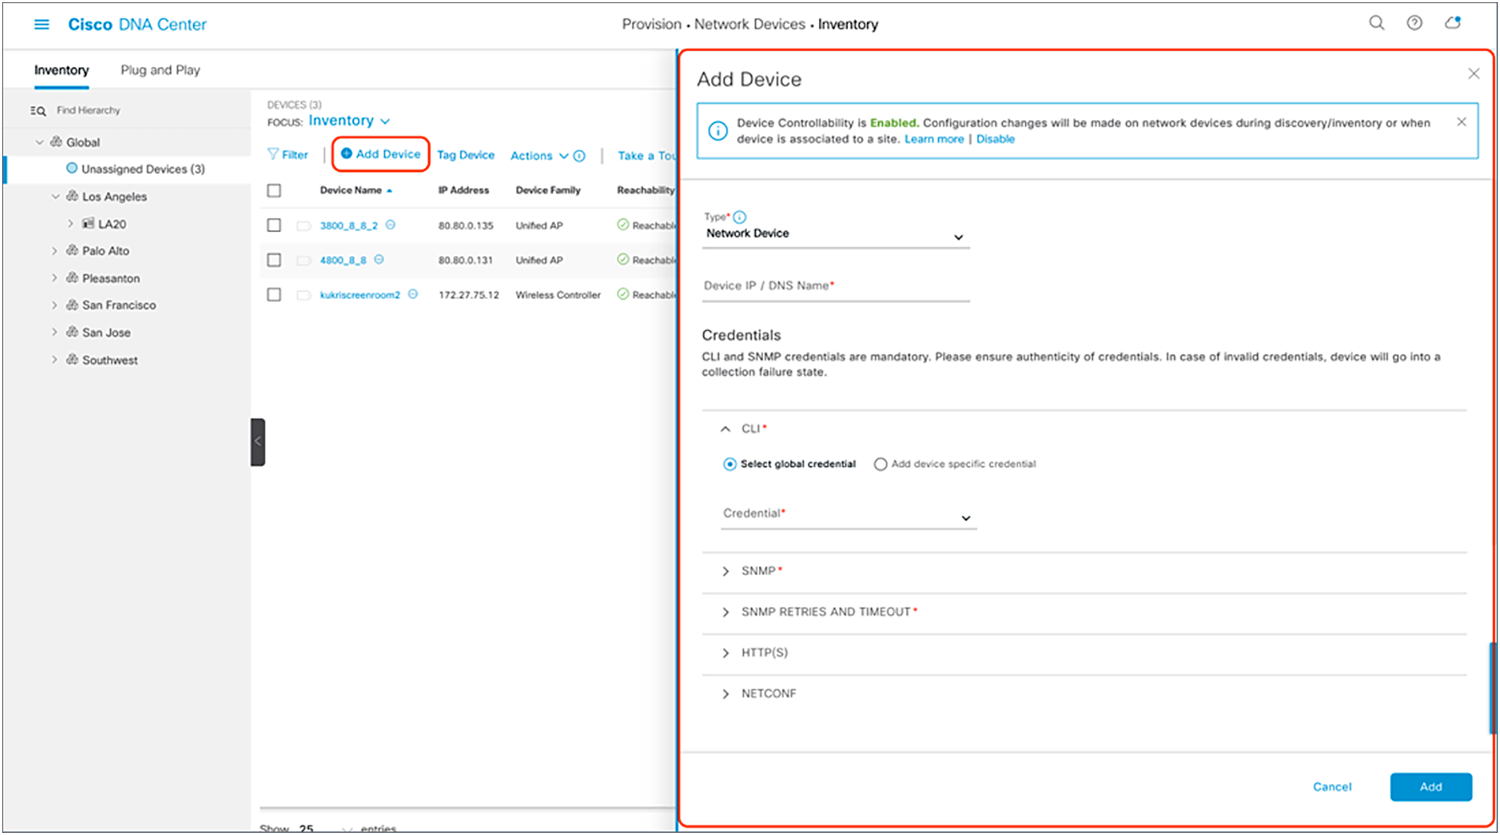Collapse the side hierarchy panel handle
1500x835 pixels.
point(258,442)
